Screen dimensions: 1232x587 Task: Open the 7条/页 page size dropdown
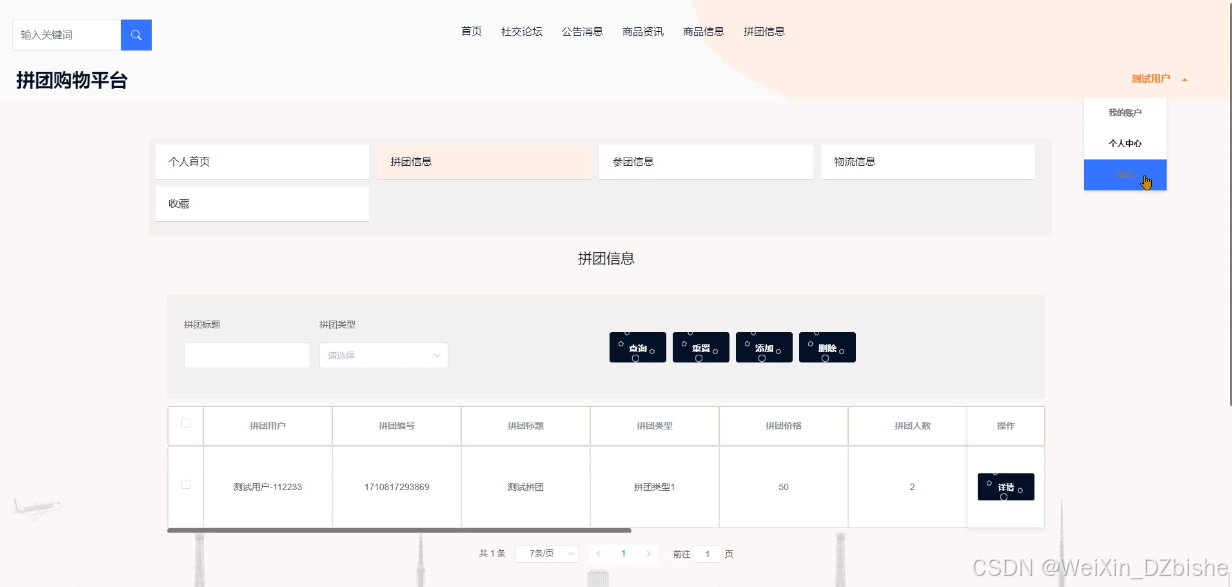[x=547, y=553]
